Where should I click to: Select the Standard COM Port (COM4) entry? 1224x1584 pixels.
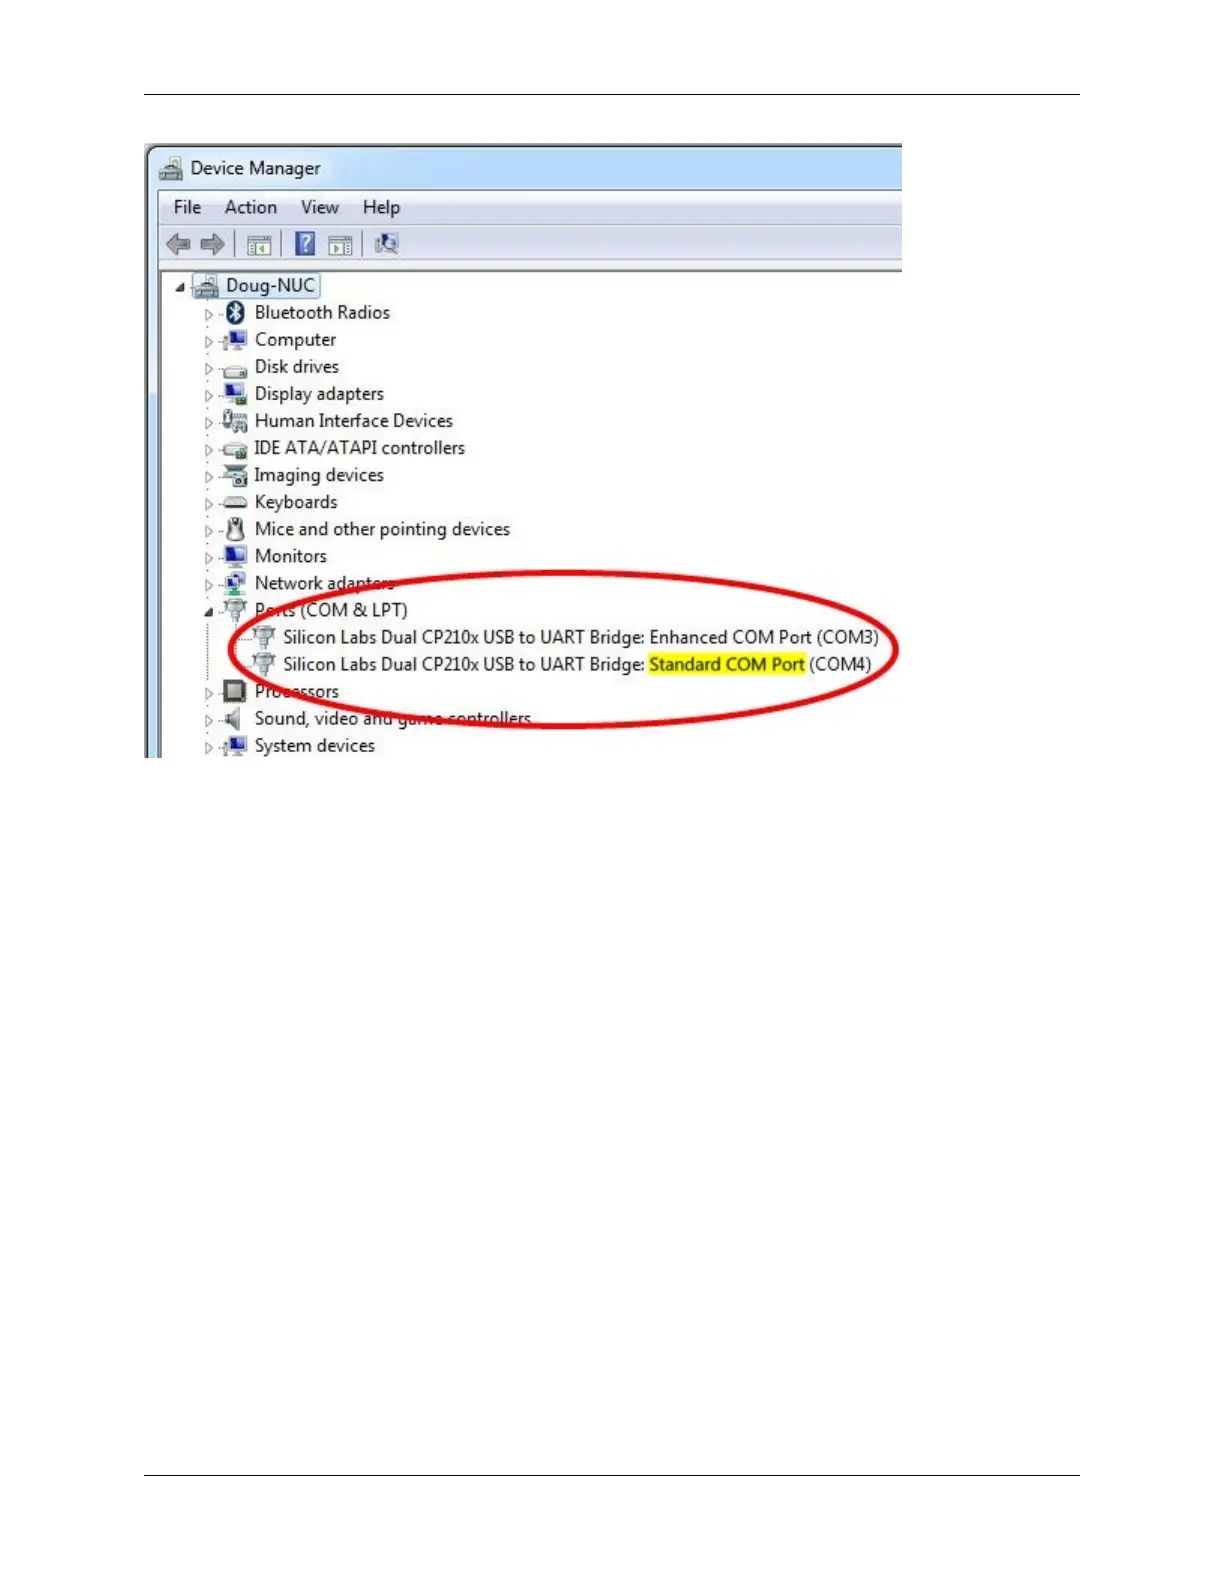click(577, 664)
